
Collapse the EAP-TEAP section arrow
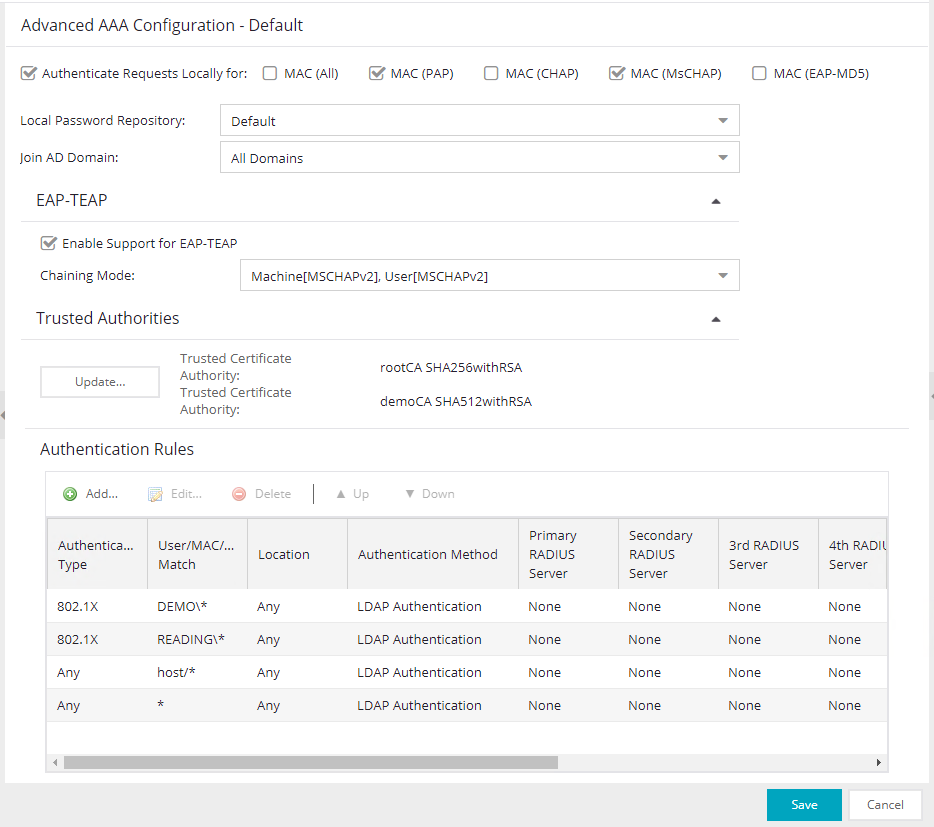click(715, 201)
